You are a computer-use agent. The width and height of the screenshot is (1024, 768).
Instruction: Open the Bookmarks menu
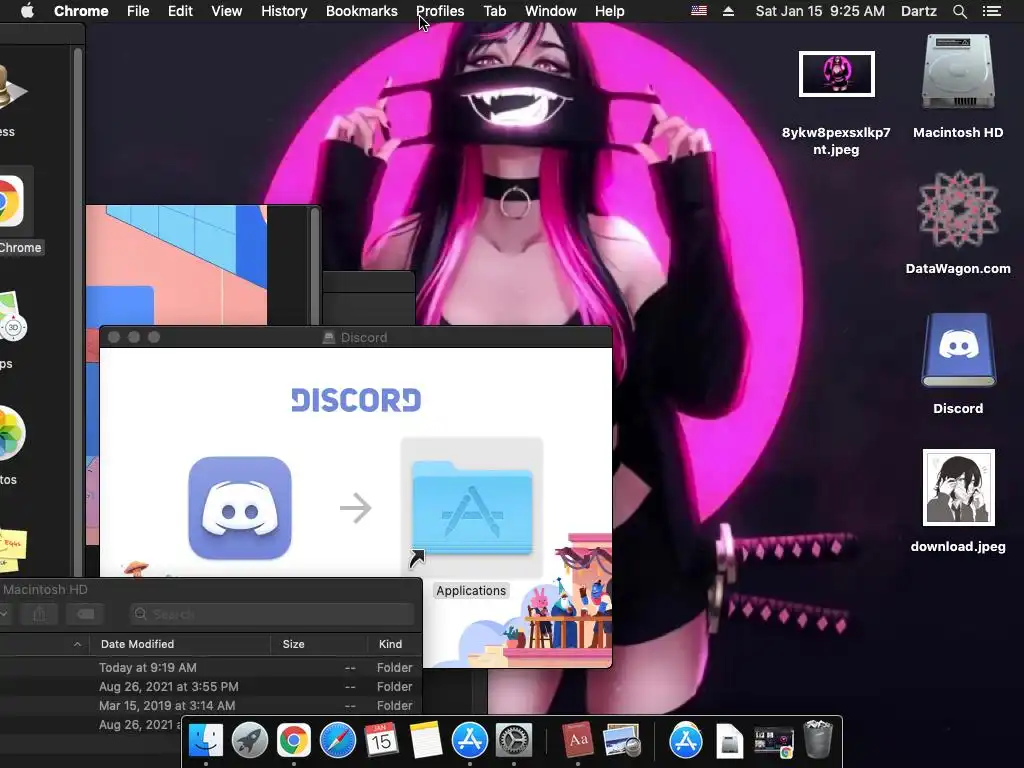pos(362,11)
